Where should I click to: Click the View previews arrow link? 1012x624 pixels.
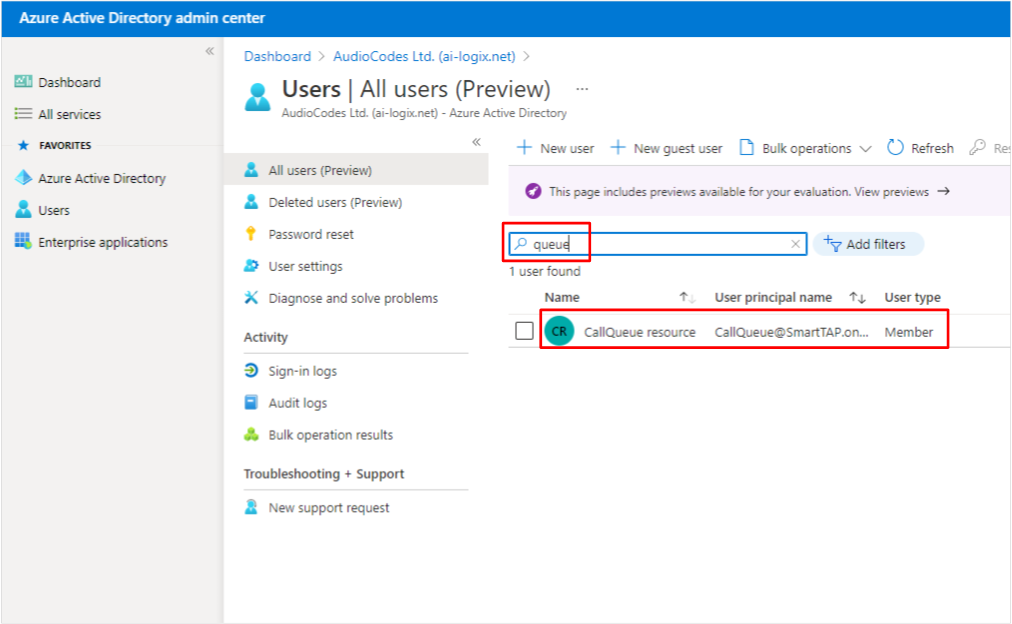902,192
